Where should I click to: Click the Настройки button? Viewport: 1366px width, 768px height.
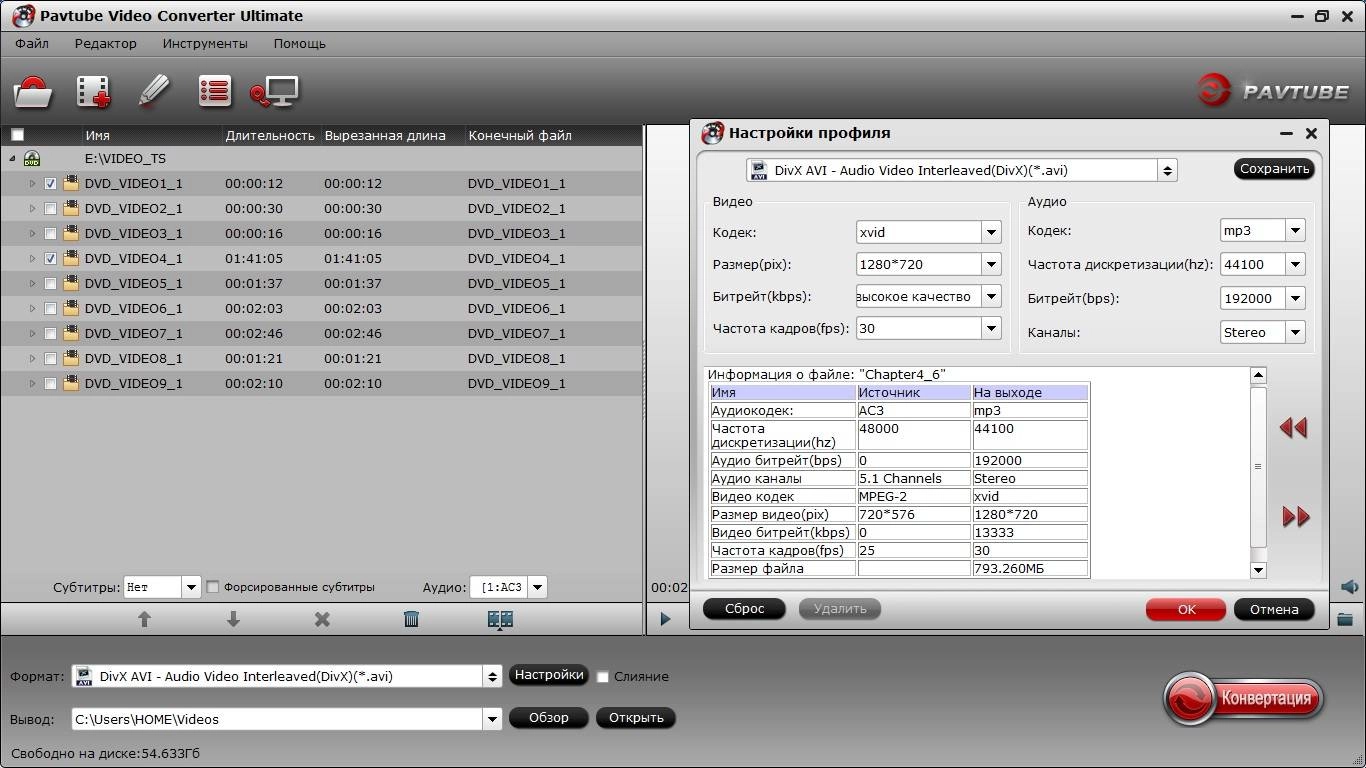pos(548,675)
